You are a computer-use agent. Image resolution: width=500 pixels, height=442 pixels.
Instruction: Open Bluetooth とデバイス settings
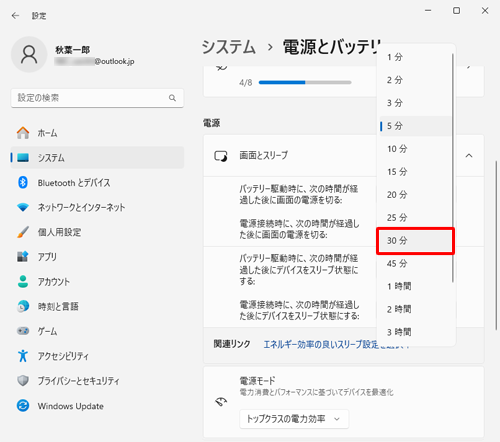pyautogui.click(x=97, y=182)
